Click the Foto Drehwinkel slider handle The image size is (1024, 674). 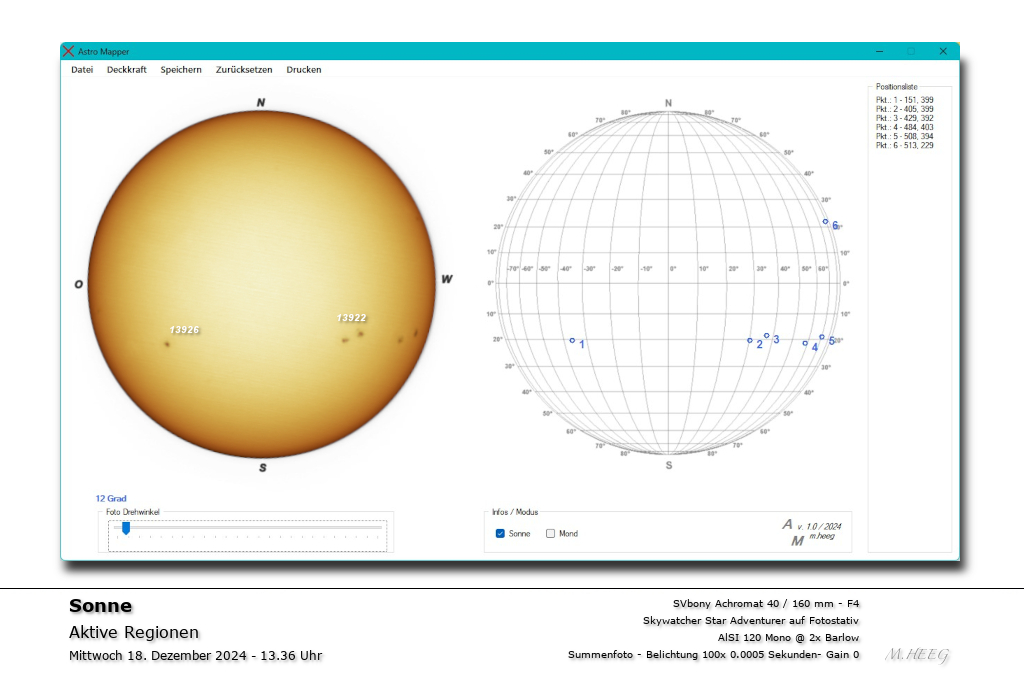[x=125, y=529]
